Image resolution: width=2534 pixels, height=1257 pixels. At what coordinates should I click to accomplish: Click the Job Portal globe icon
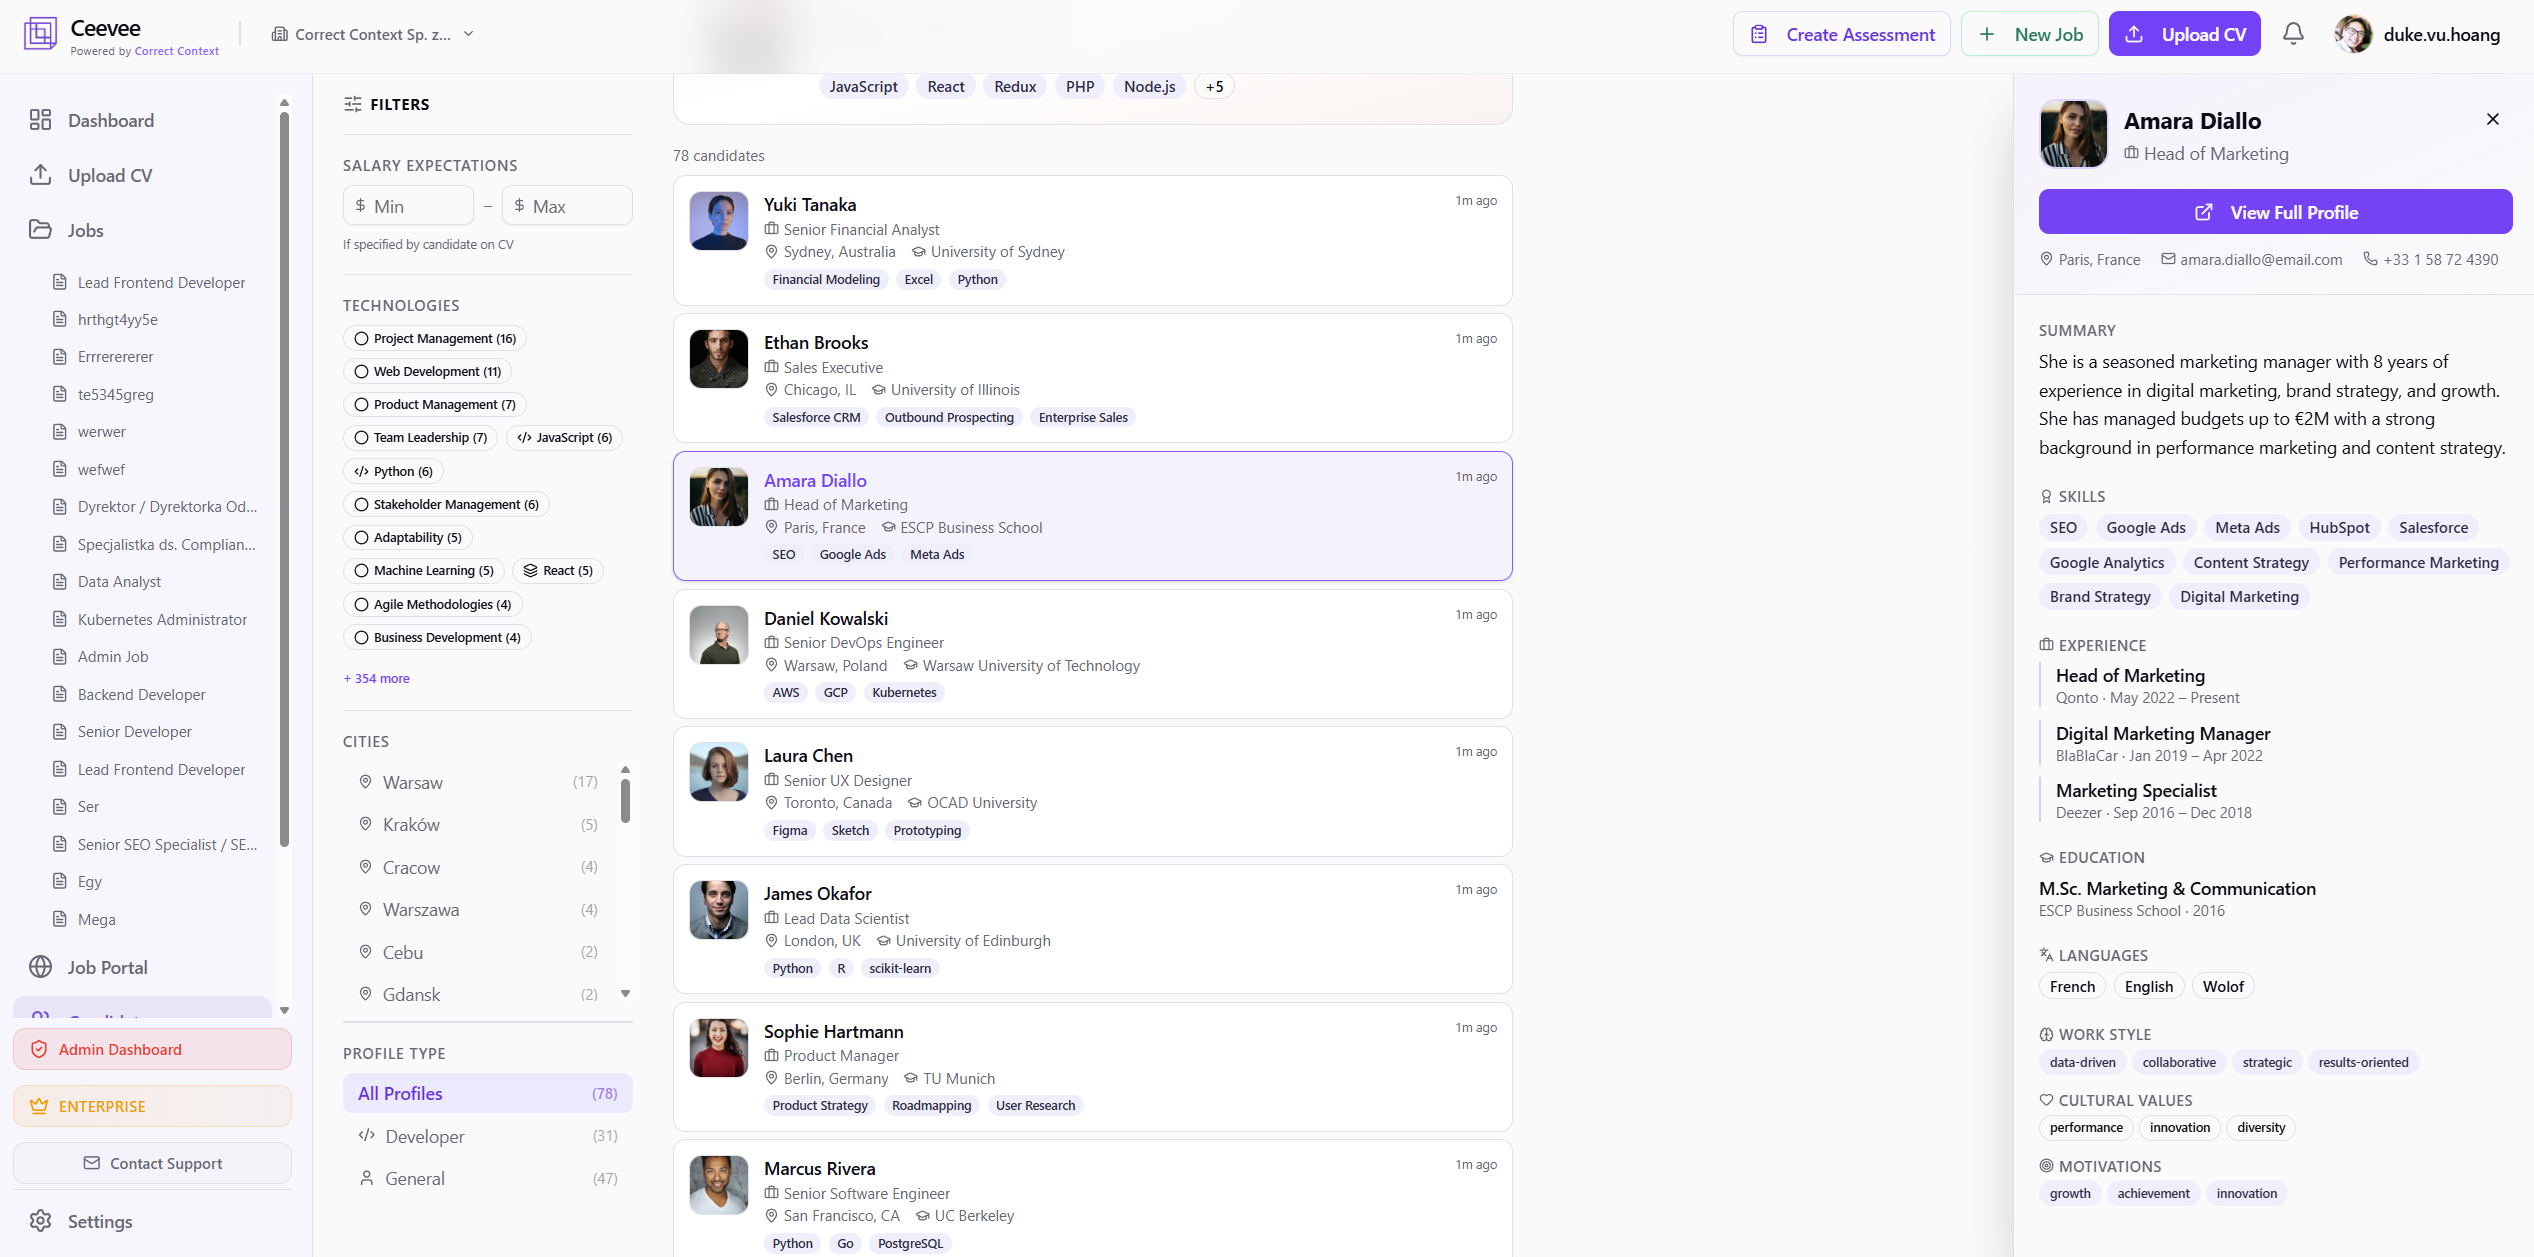(40, 967)
